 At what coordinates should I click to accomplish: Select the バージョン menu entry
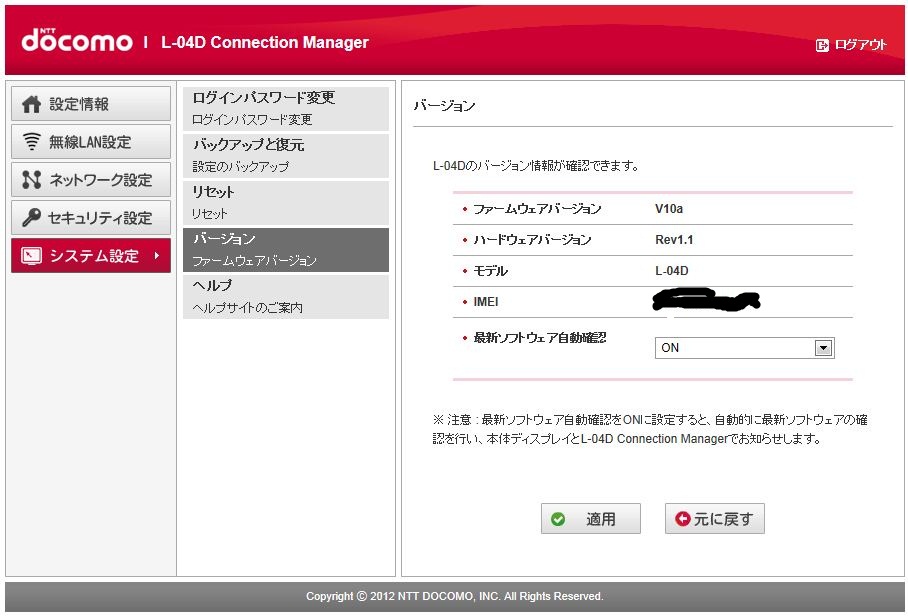pos(285,249)
